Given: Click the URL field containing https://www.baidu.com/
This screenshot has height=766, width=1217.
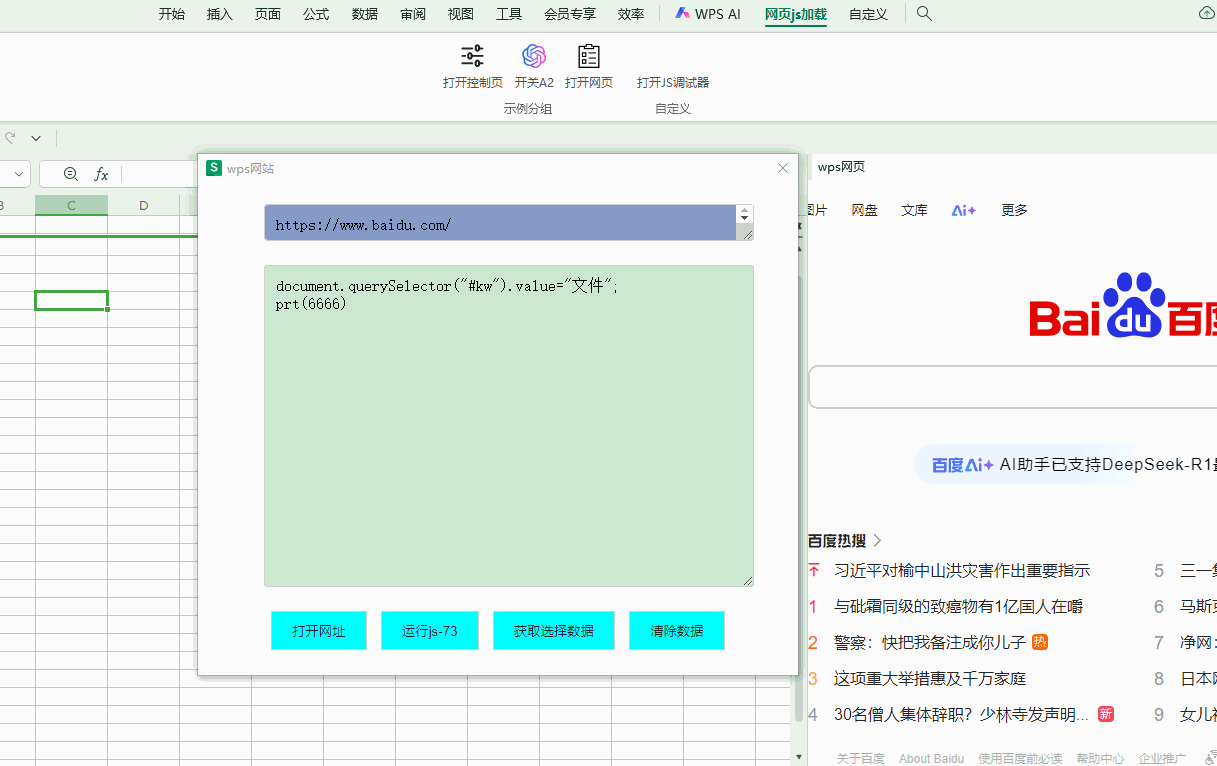Looking at the screenshot, I should tap(500, 223).
